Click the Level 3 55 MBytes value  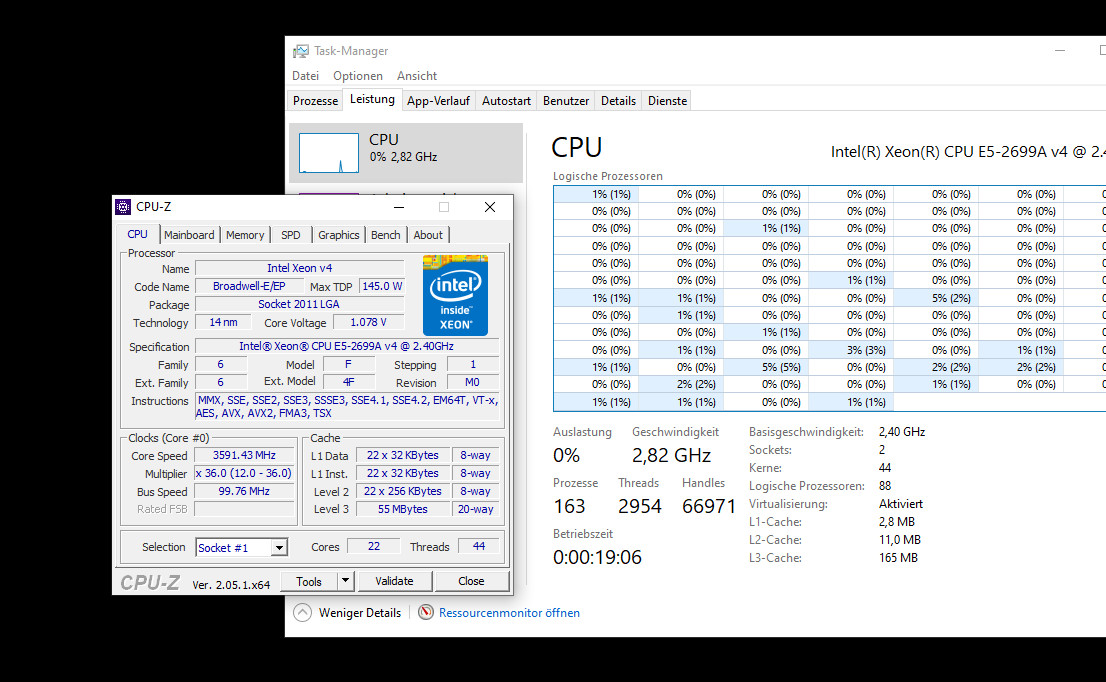point(403,509)
